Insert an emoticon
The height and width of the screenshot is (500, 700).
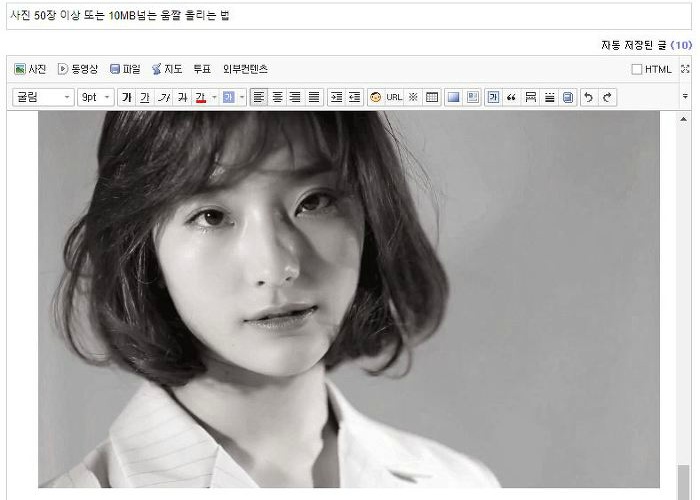click(x=375, y=97)
